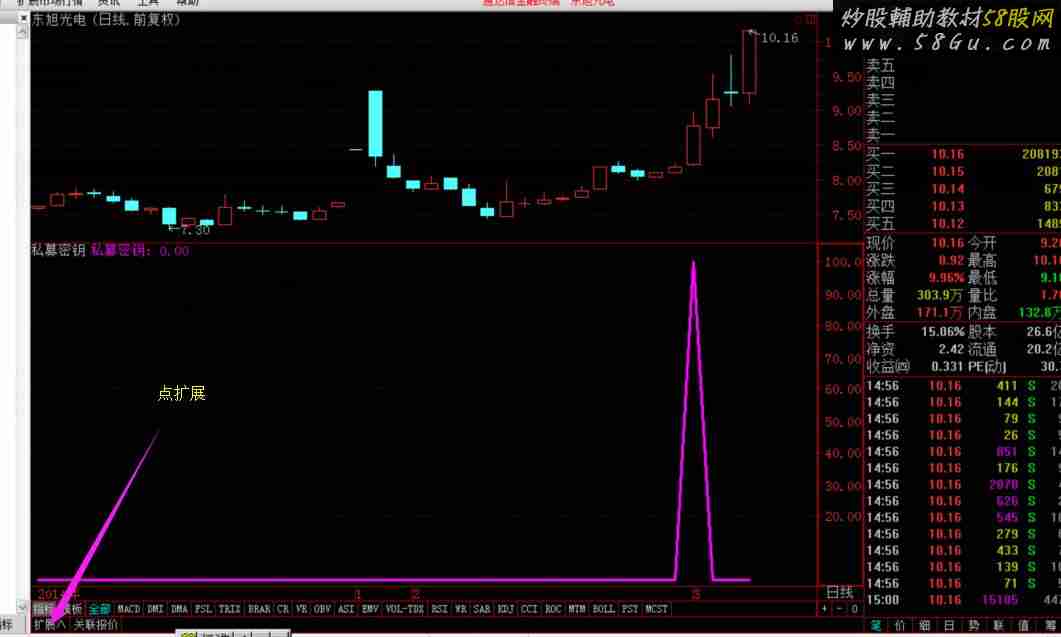Select the BRAR indicator tab
The image size is (1061, 637).
[x=259, y=609]
